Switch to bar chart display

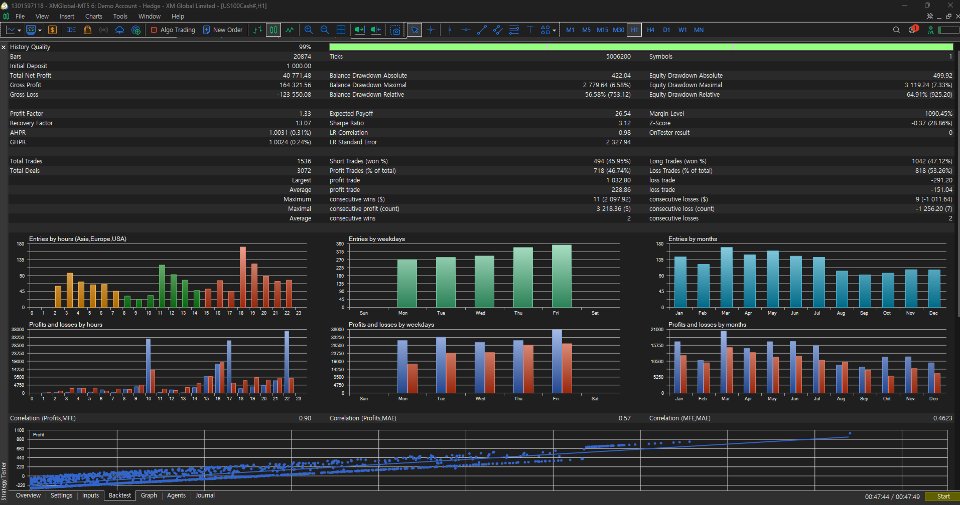pos(258,29)
